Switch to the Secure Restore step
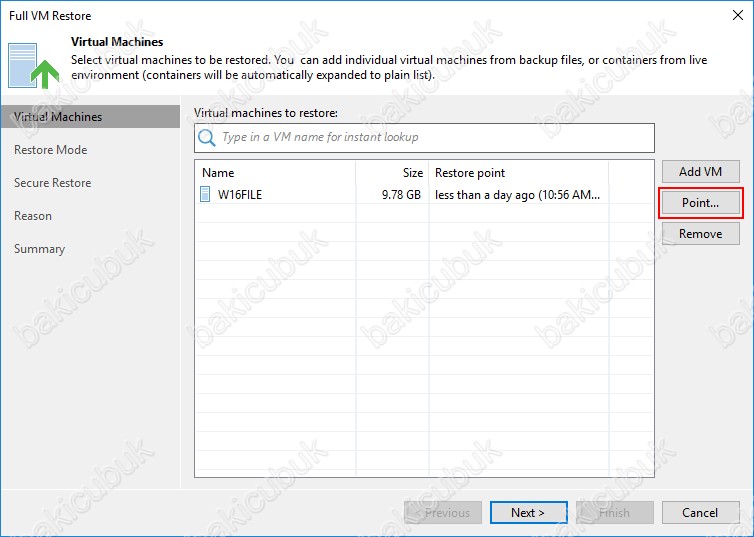 pos(52,183)
